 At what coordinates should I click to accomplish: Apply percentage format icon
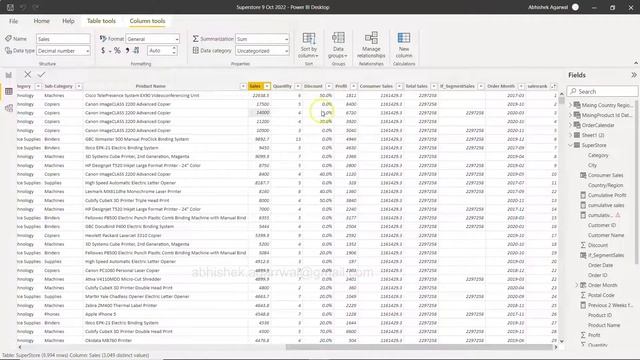pyautogui.click(x=117, y=51)
